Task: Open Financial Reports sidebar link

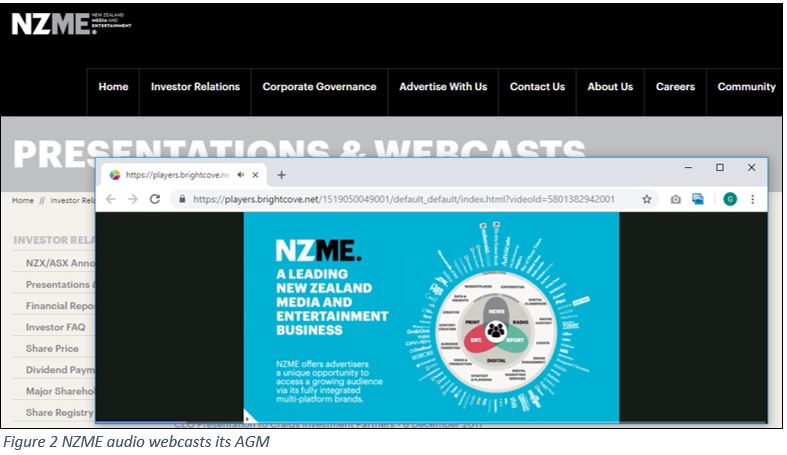Action: point(60,306)
